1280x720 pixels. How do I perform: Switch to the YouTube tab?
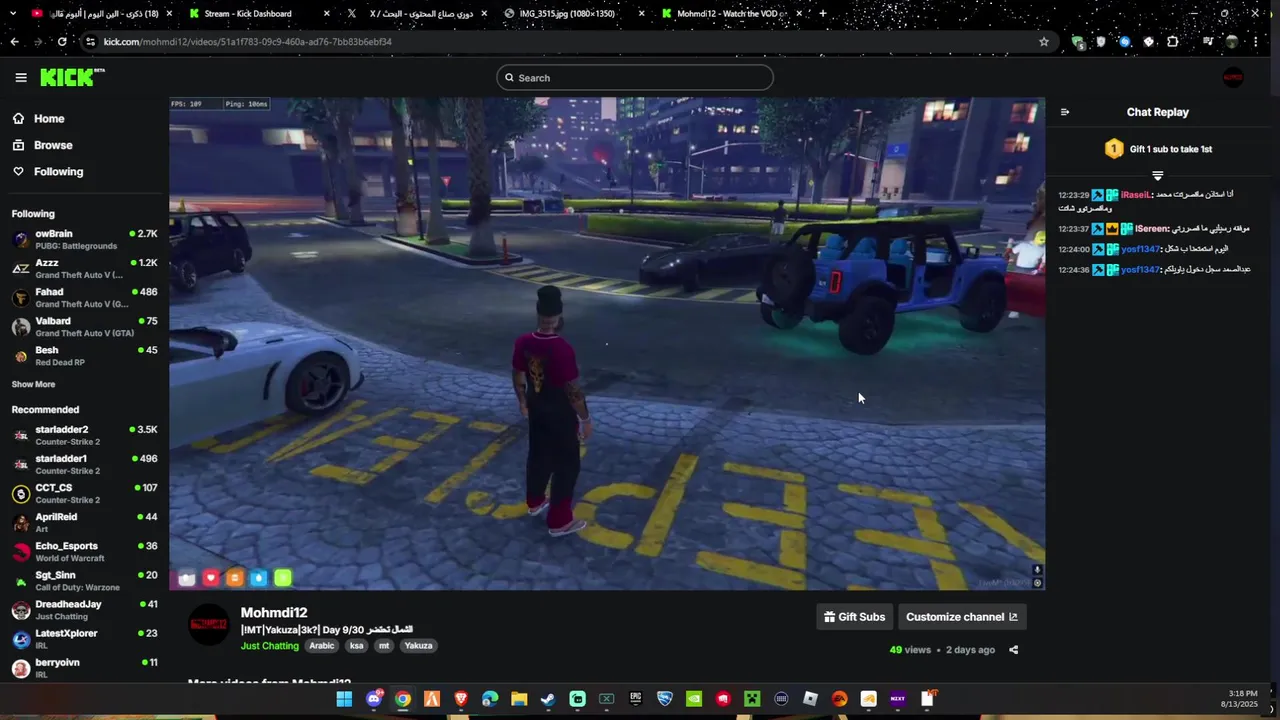(x=100, y=13)
